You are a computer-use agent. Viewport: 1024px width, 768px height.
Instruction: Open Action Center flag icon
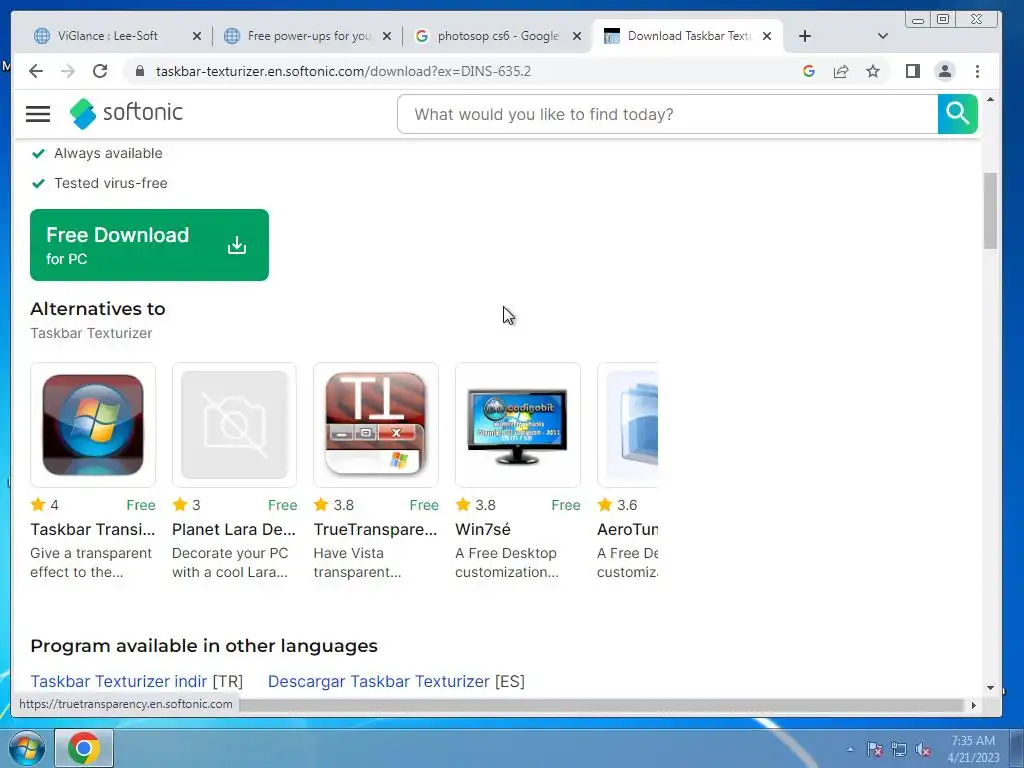pos(874,749)
